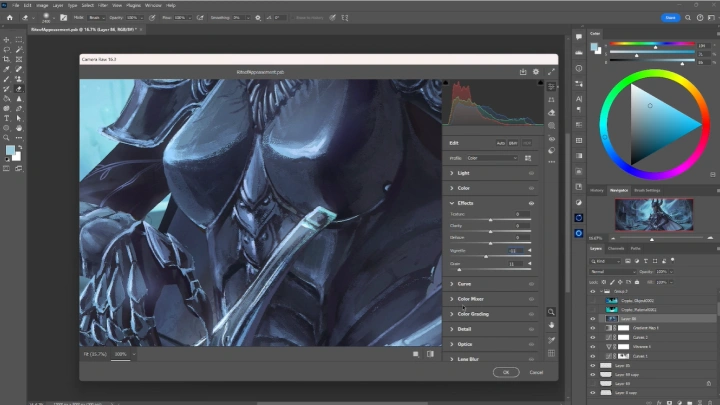720x405 pixels.
Task: Hide the Group 2 layer group
Action: (x=592, y=292)
